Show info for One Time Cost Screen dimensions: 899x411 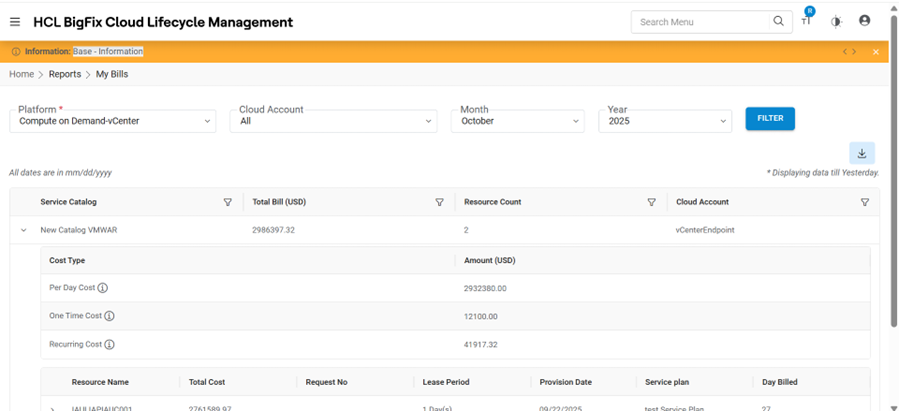coord(109,316)
